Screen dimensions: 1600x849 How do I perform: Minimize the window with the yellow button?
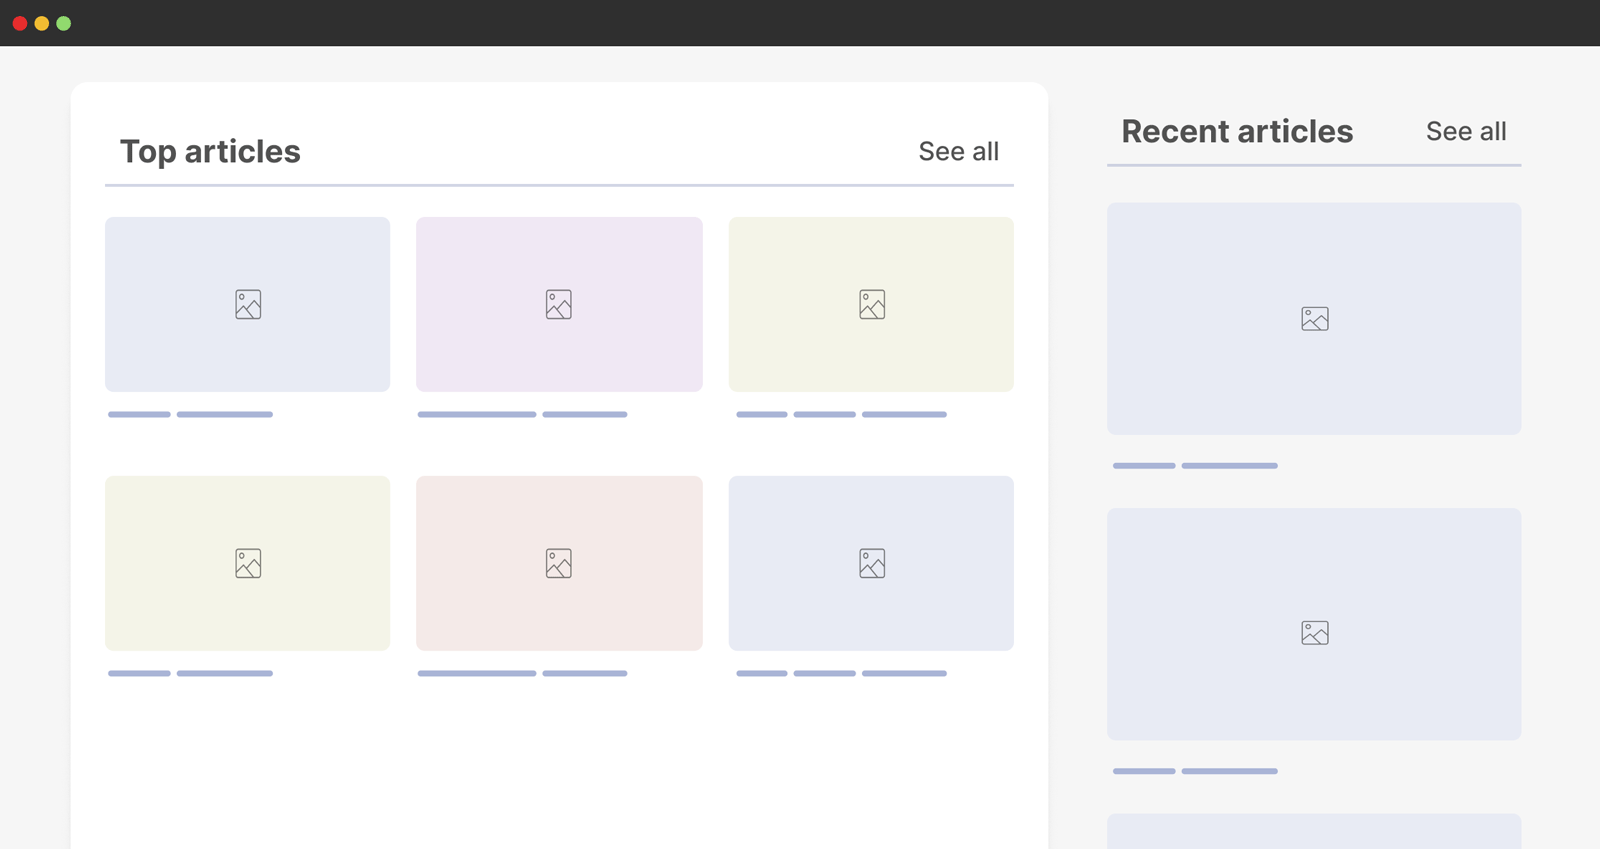pos(42,23)
